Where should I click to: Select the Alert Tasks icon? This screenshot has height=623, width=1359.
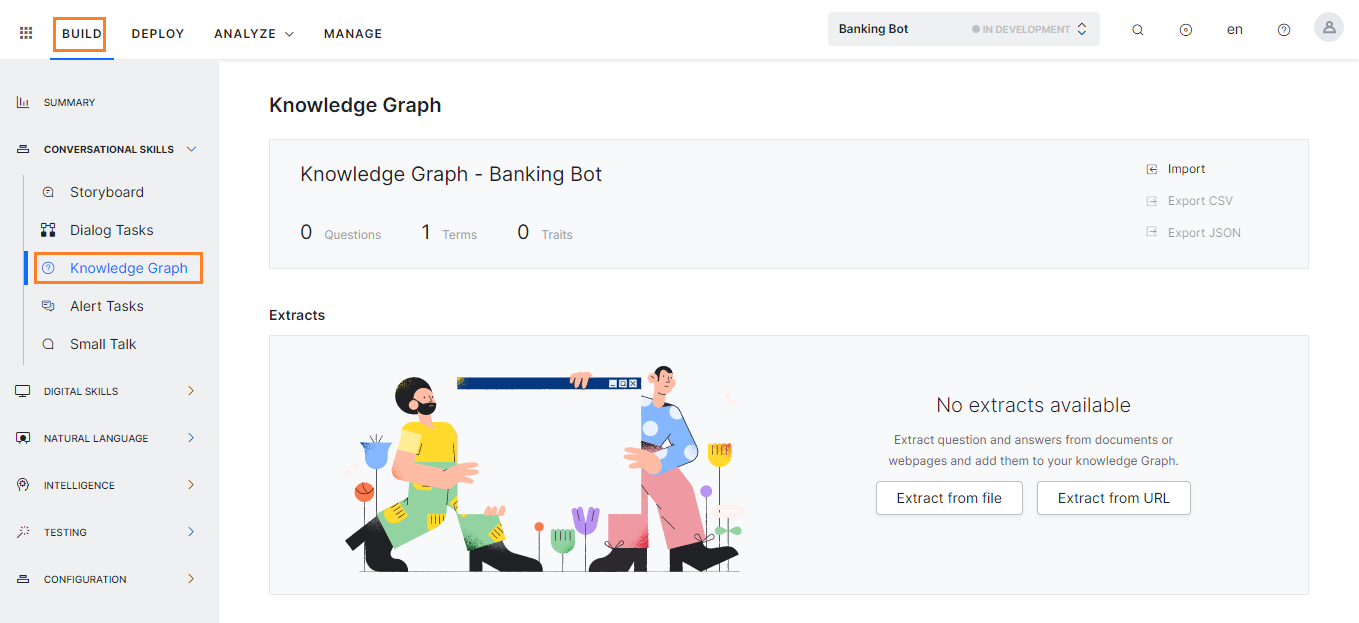pyautogui.click(x=49, y=305)
